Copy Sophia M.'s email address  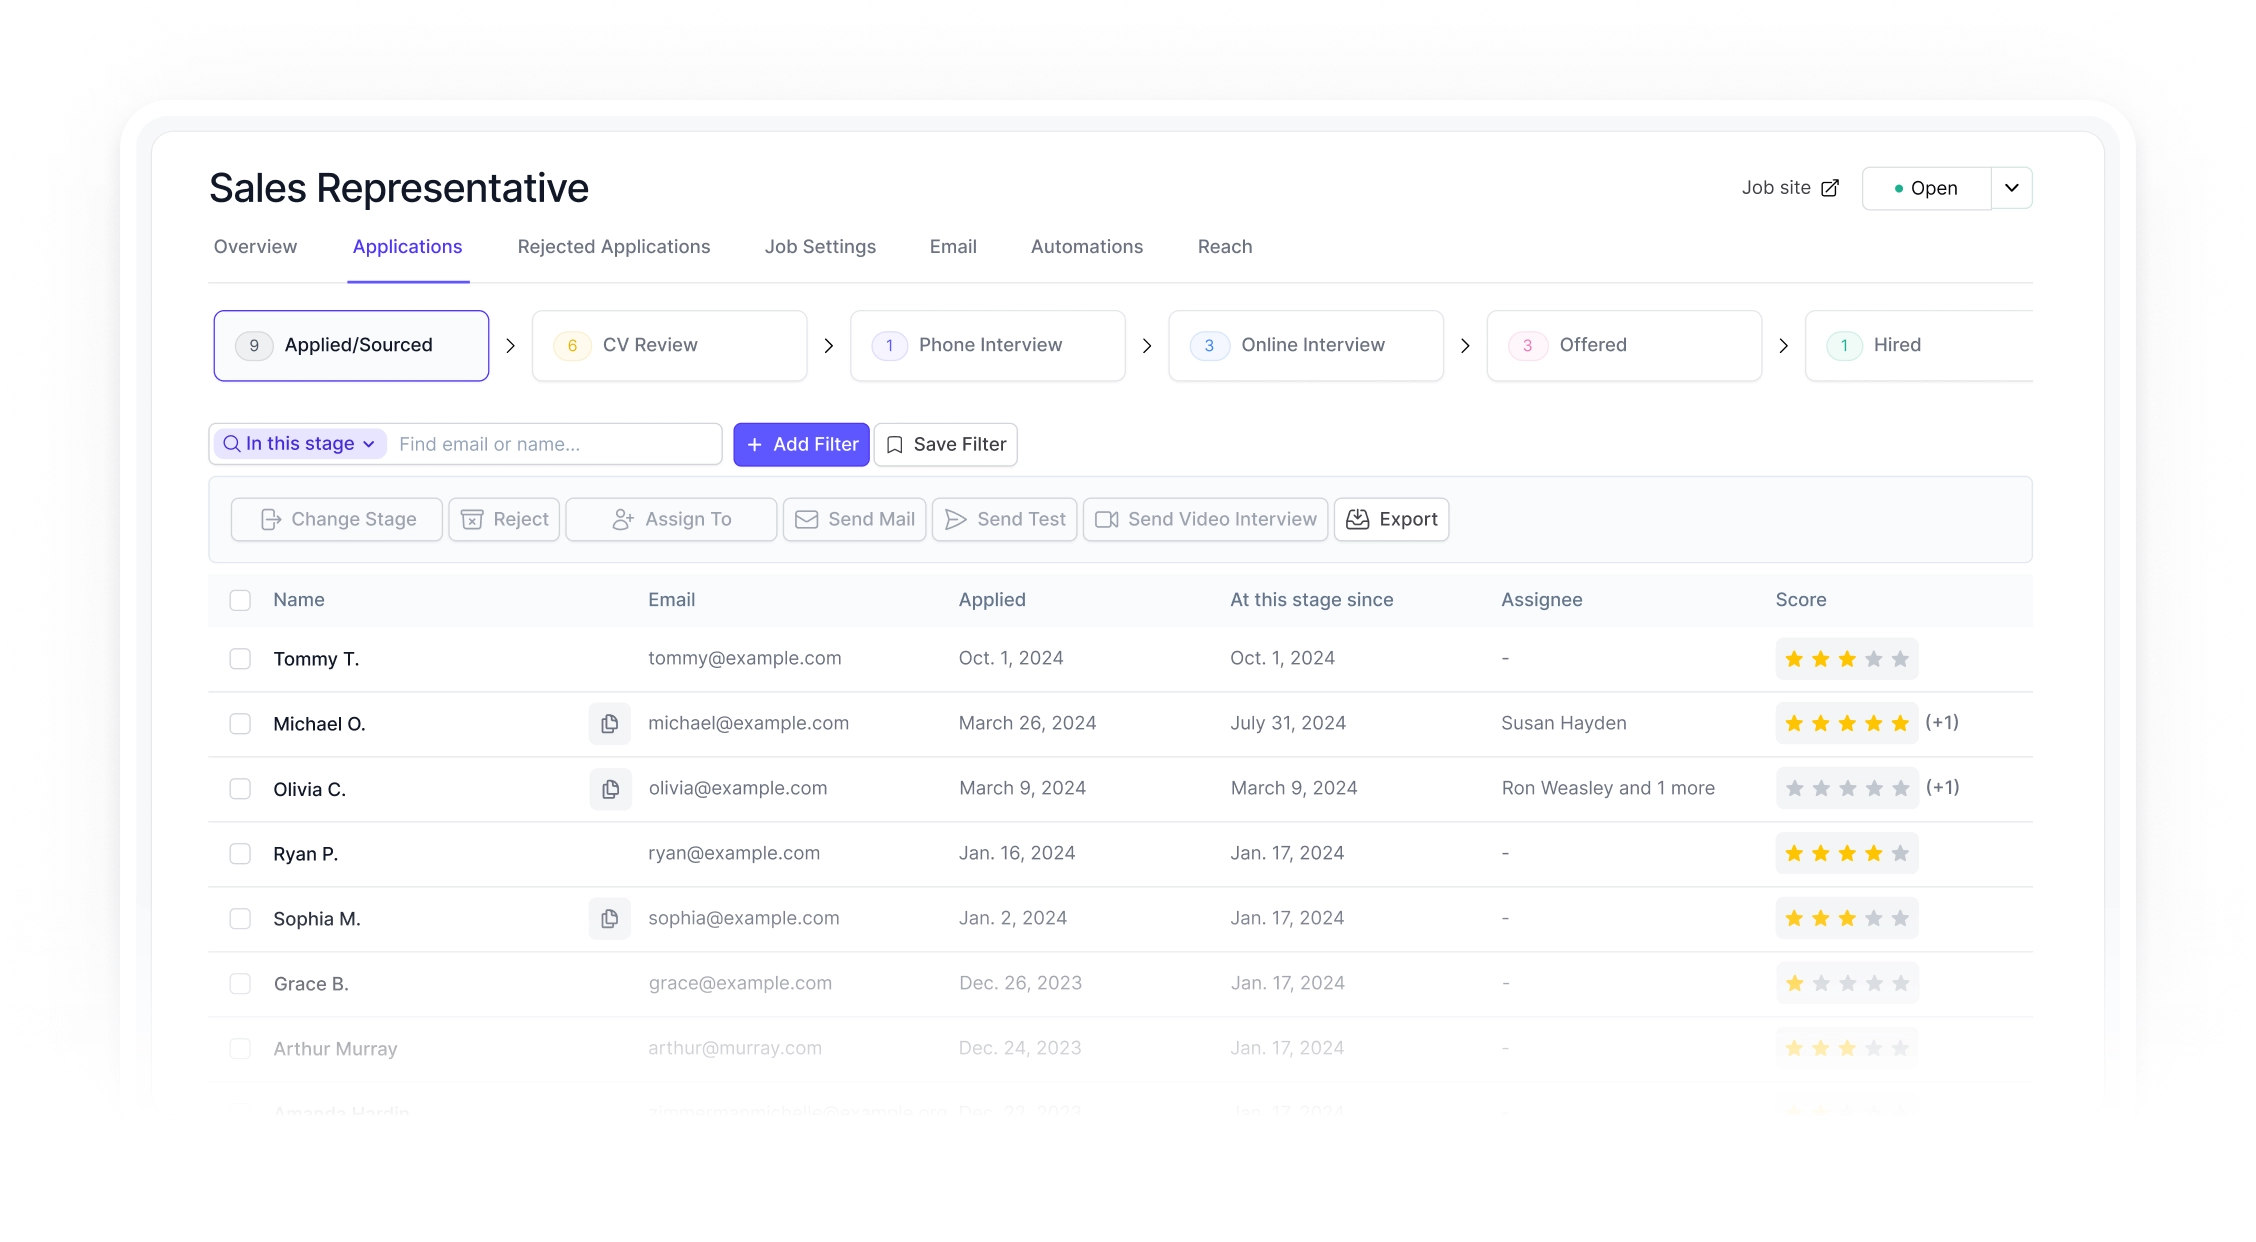pos(610,918)
